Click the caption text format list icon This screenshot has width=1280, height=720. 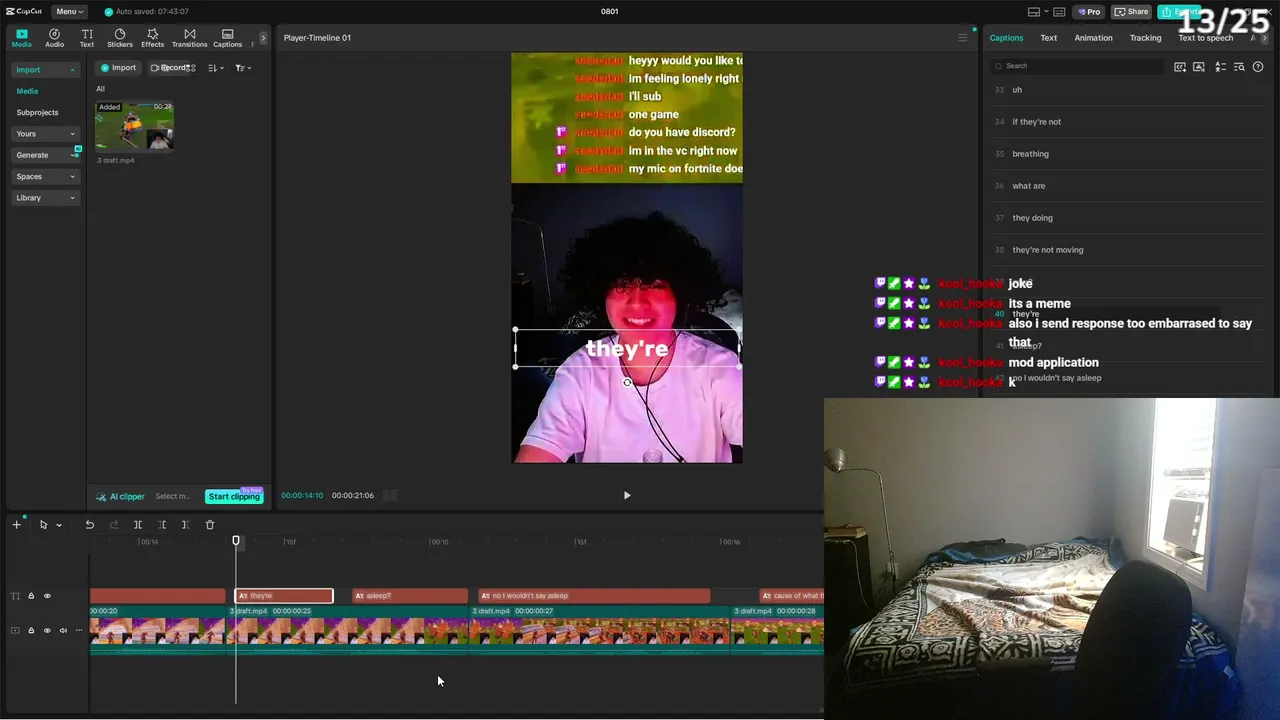[x=1220, y=67]
